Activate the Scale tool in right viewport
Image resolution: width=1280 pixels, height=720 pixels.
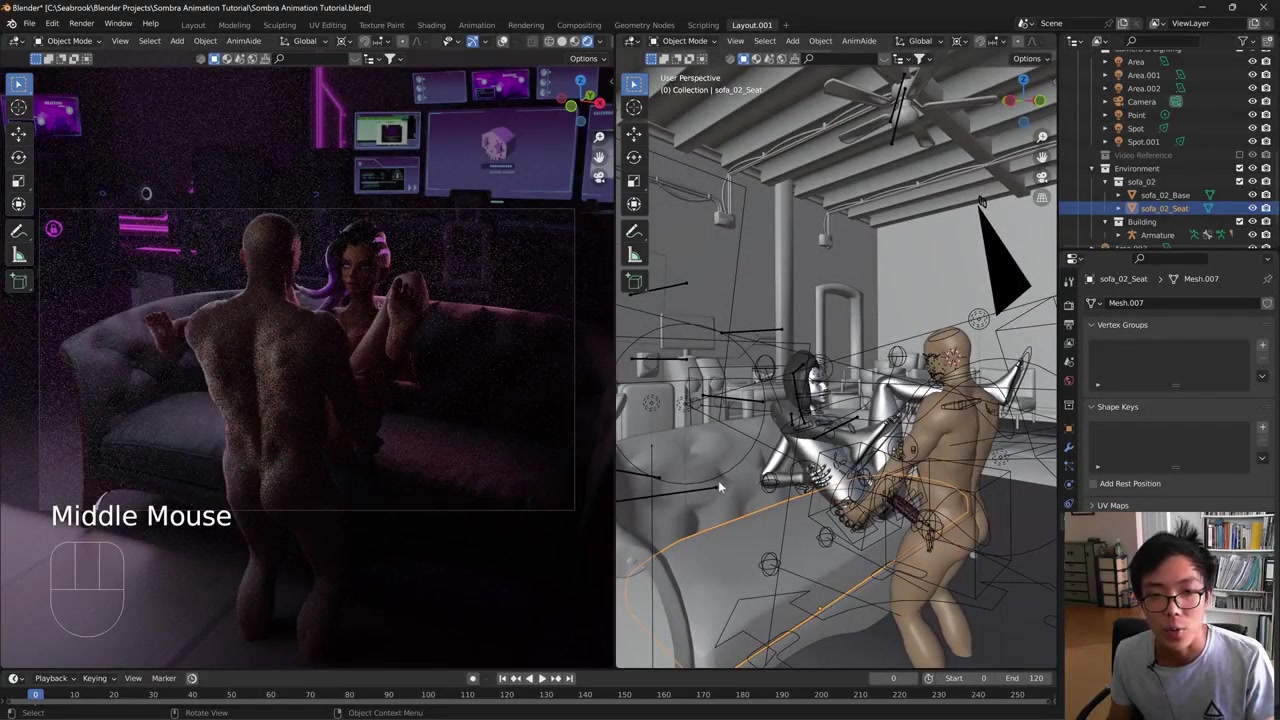(x=634, y=181)
